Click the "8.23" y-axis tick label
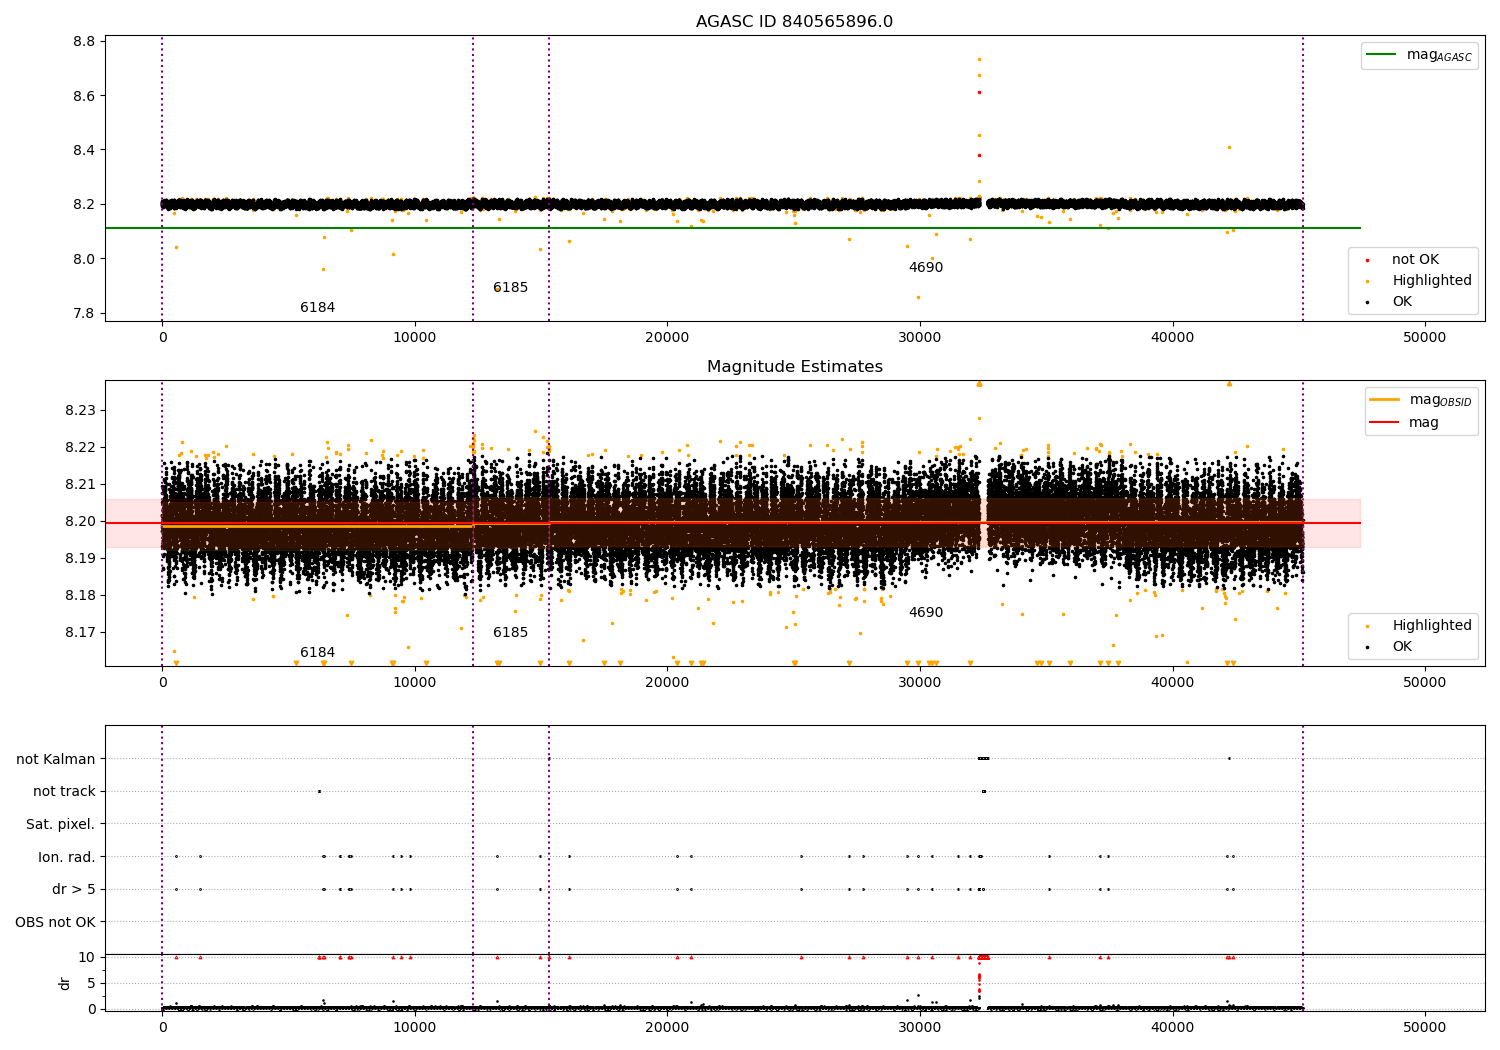The height and width of the screenshot is (1050, 1500). [x=80, y=410]
